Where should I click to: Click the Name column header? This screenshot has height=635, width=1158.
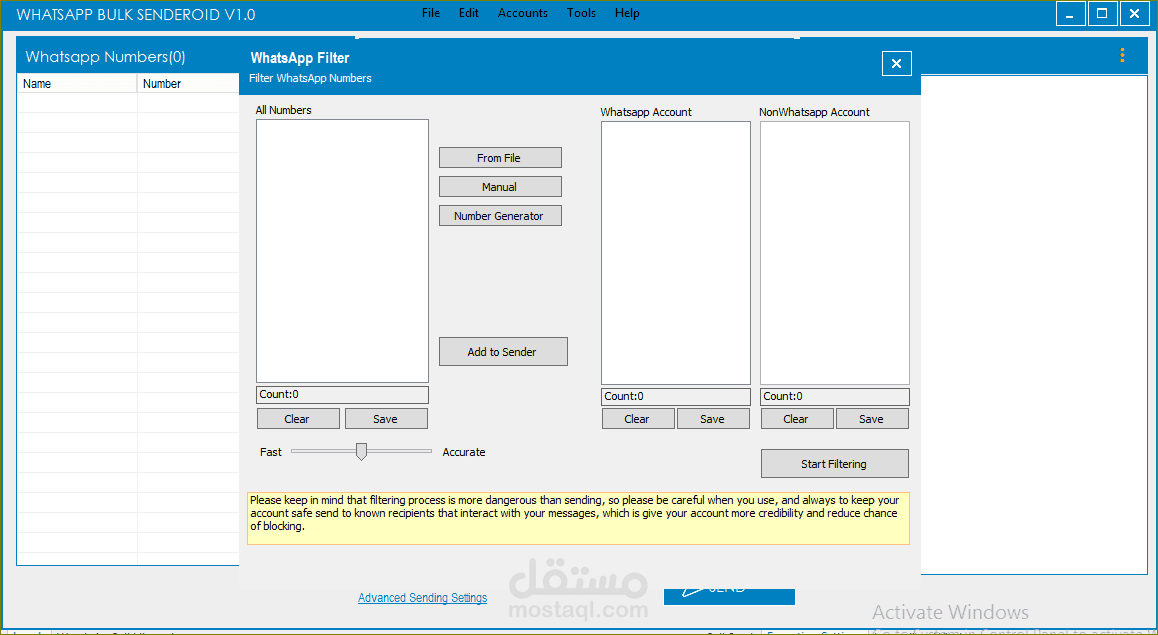(x=77, y=83)
